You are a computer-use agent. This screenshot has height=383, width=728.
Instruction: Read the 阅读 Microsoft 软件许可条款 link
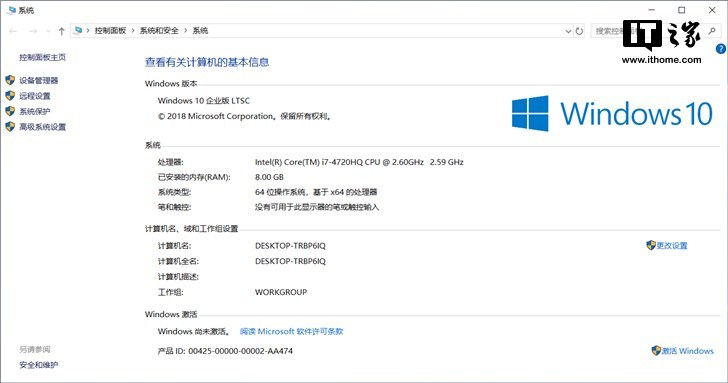pos(292,331)
